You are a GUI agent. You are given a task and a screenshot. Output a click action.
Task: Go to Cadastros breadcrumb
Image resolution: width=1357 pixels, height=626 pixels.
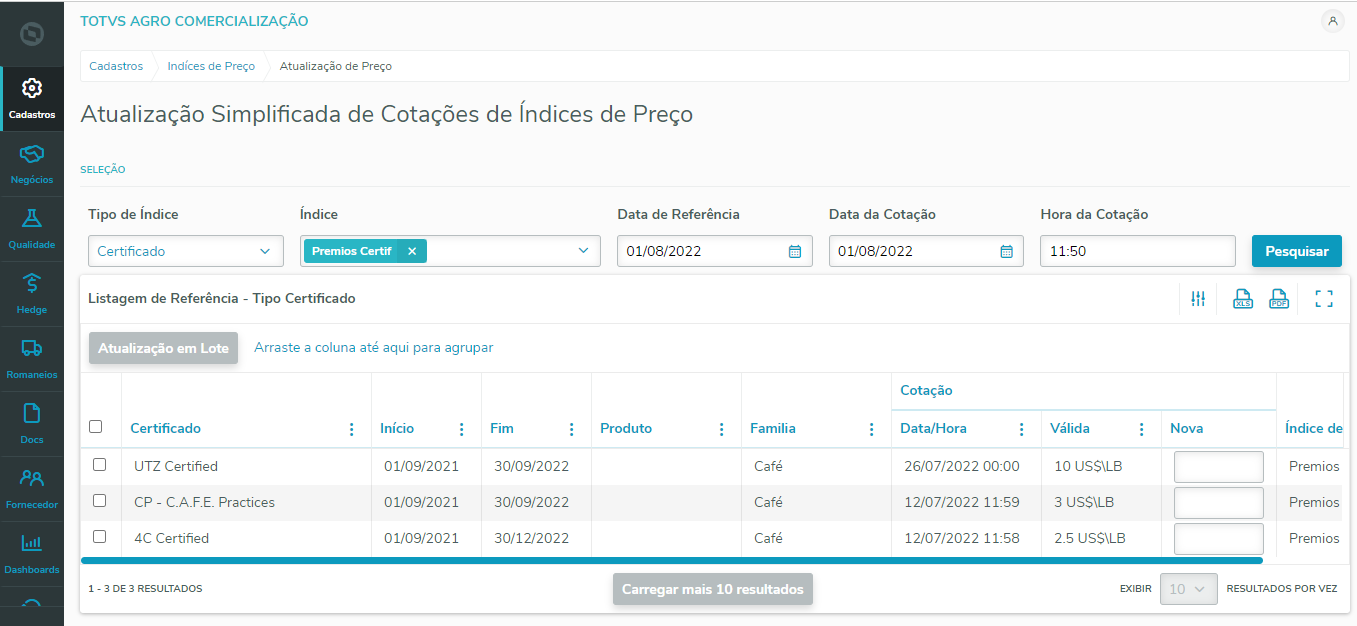pyautogui.click(x=116, y=66)
